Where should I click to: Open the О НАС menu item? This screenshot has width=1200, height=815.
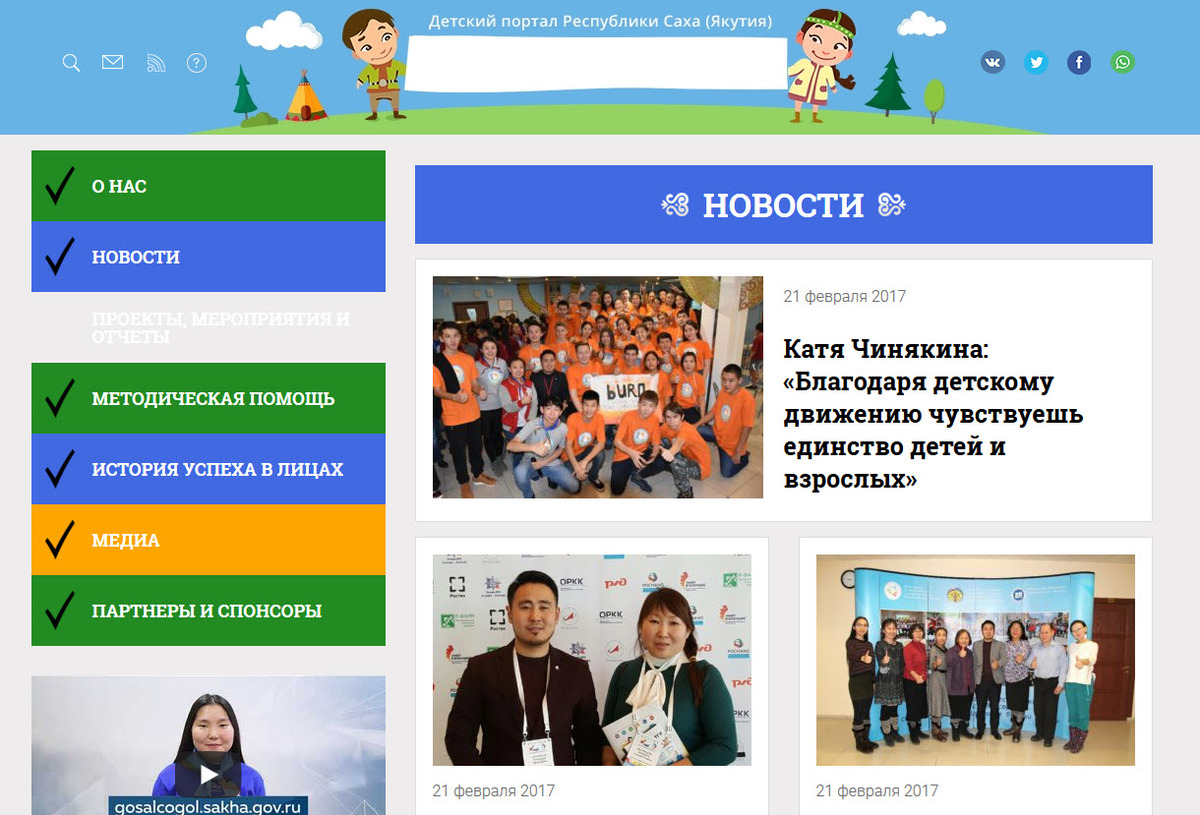(208, 186)
